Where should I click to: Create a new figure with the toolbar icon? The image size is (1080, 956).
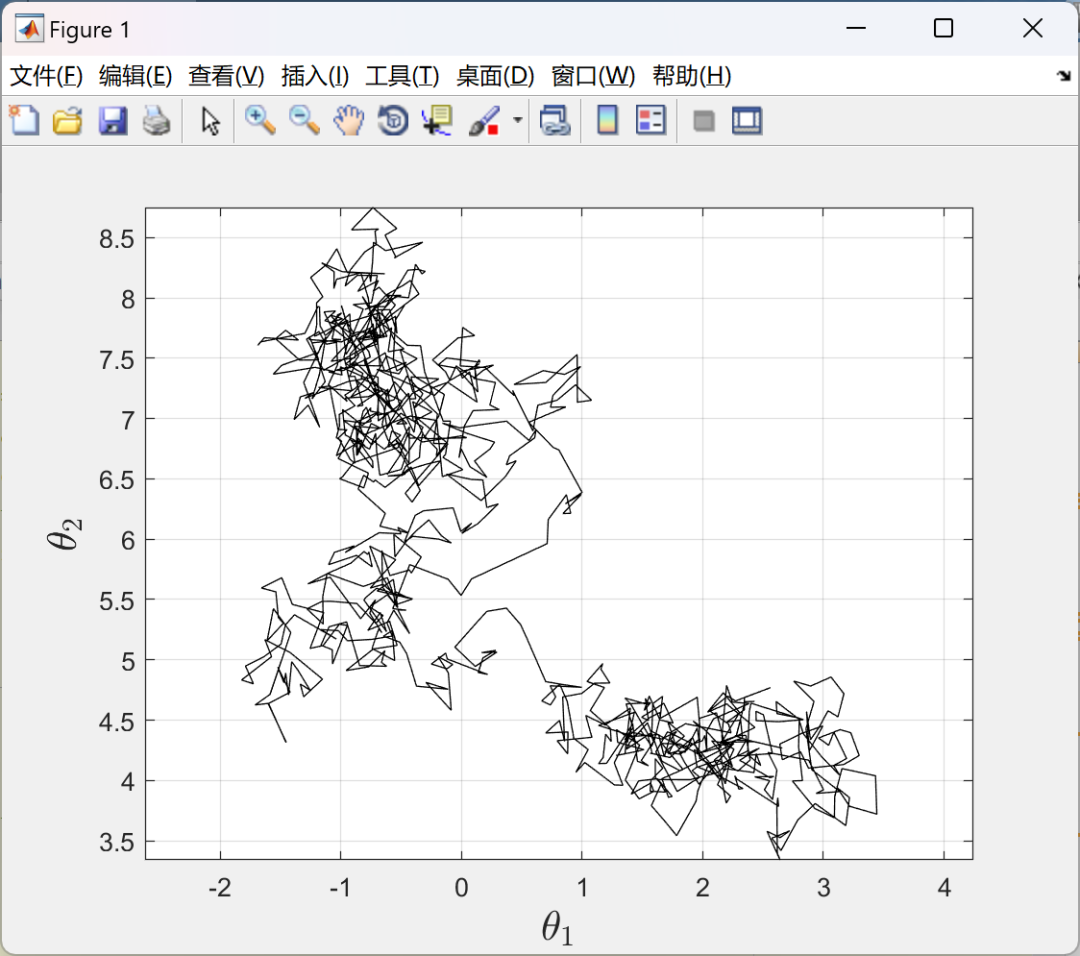(x=24, y=121)
